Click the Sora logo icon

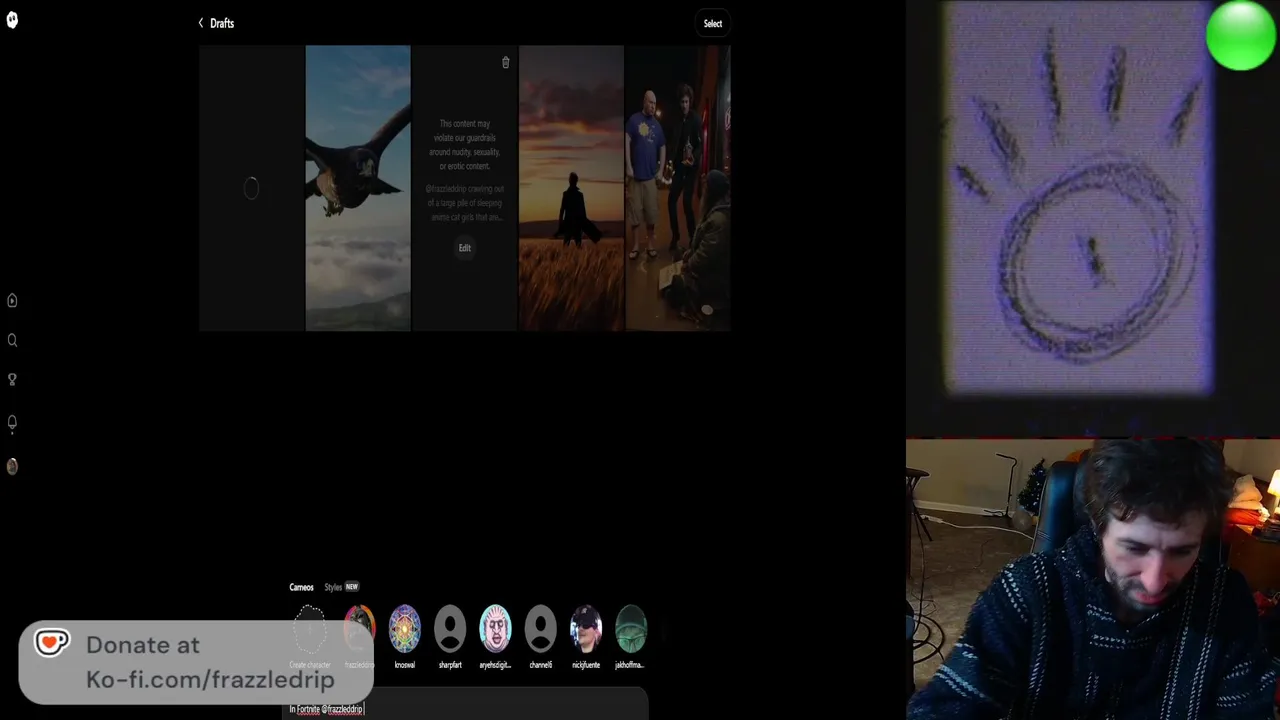12,20
